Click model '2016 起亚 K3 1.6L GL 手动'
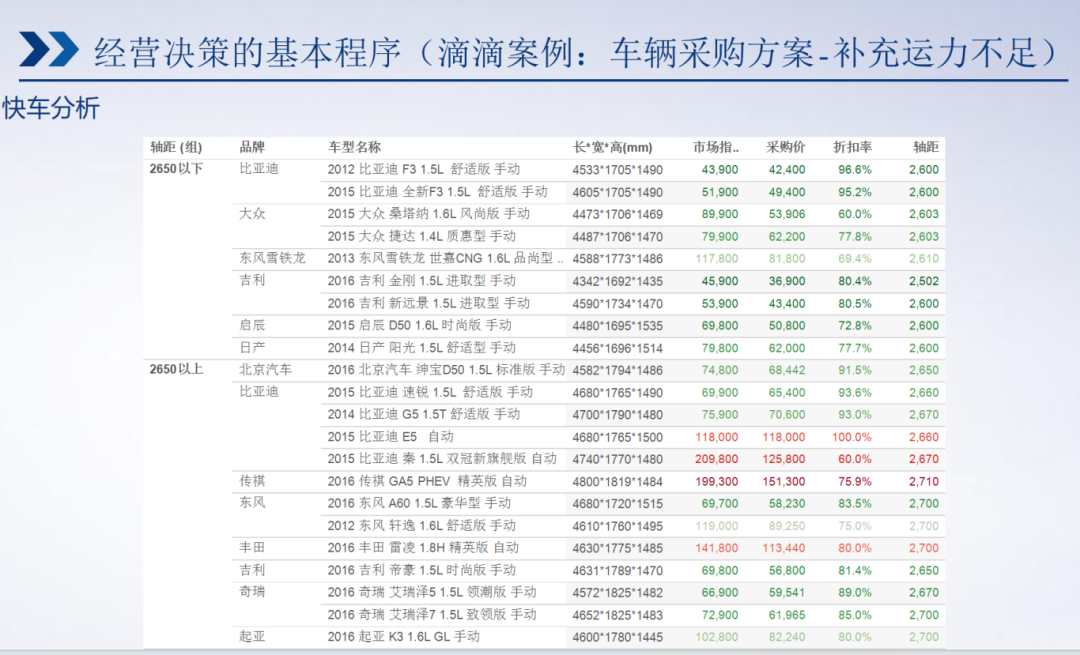The image size is (1080, 655). click(404, 637)
